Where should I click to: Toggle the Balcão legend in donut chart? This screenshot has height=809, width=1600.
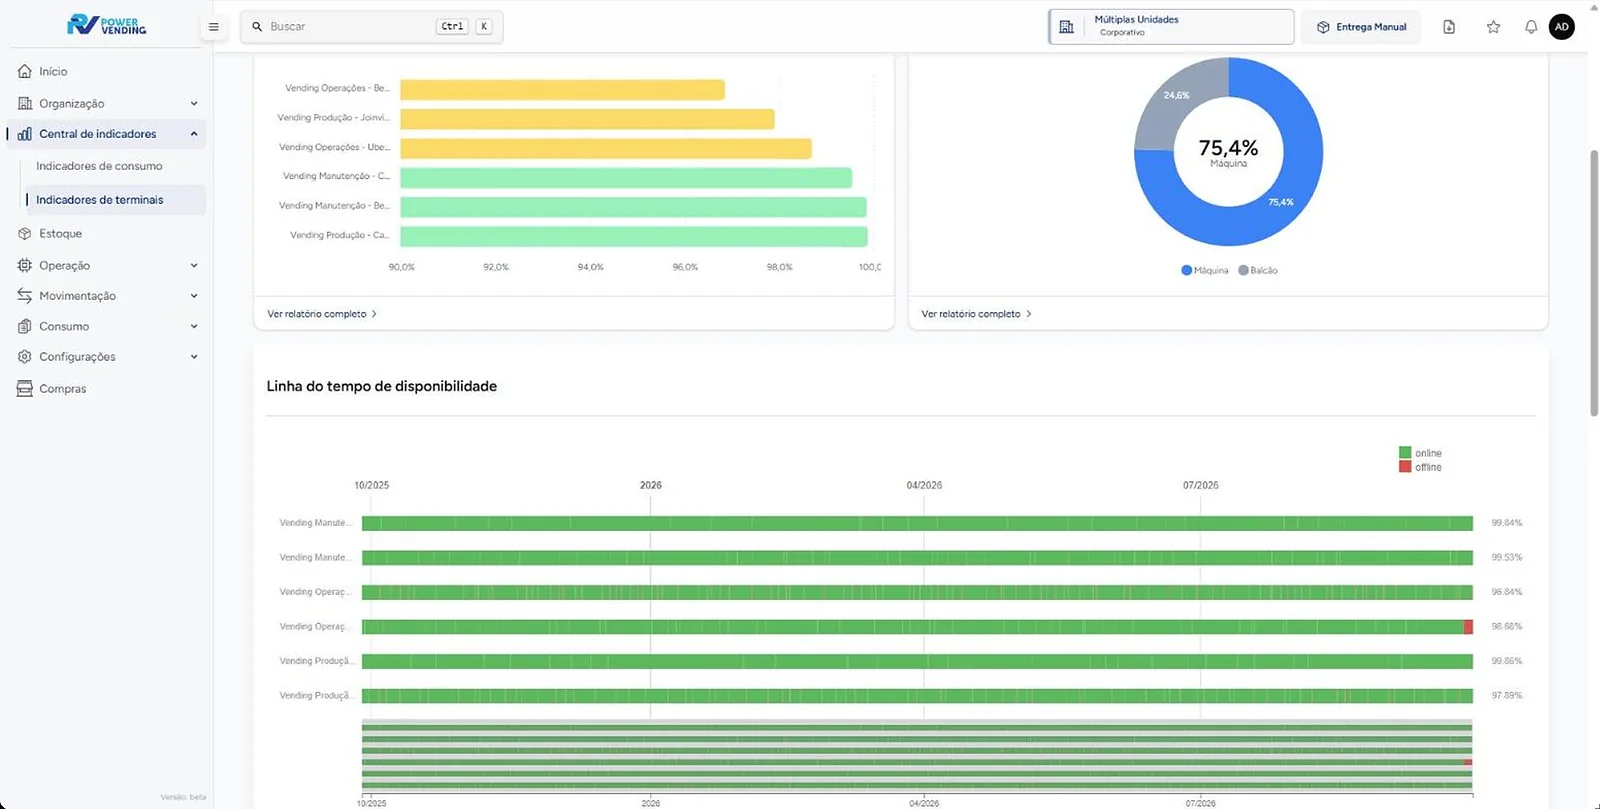1258,271
